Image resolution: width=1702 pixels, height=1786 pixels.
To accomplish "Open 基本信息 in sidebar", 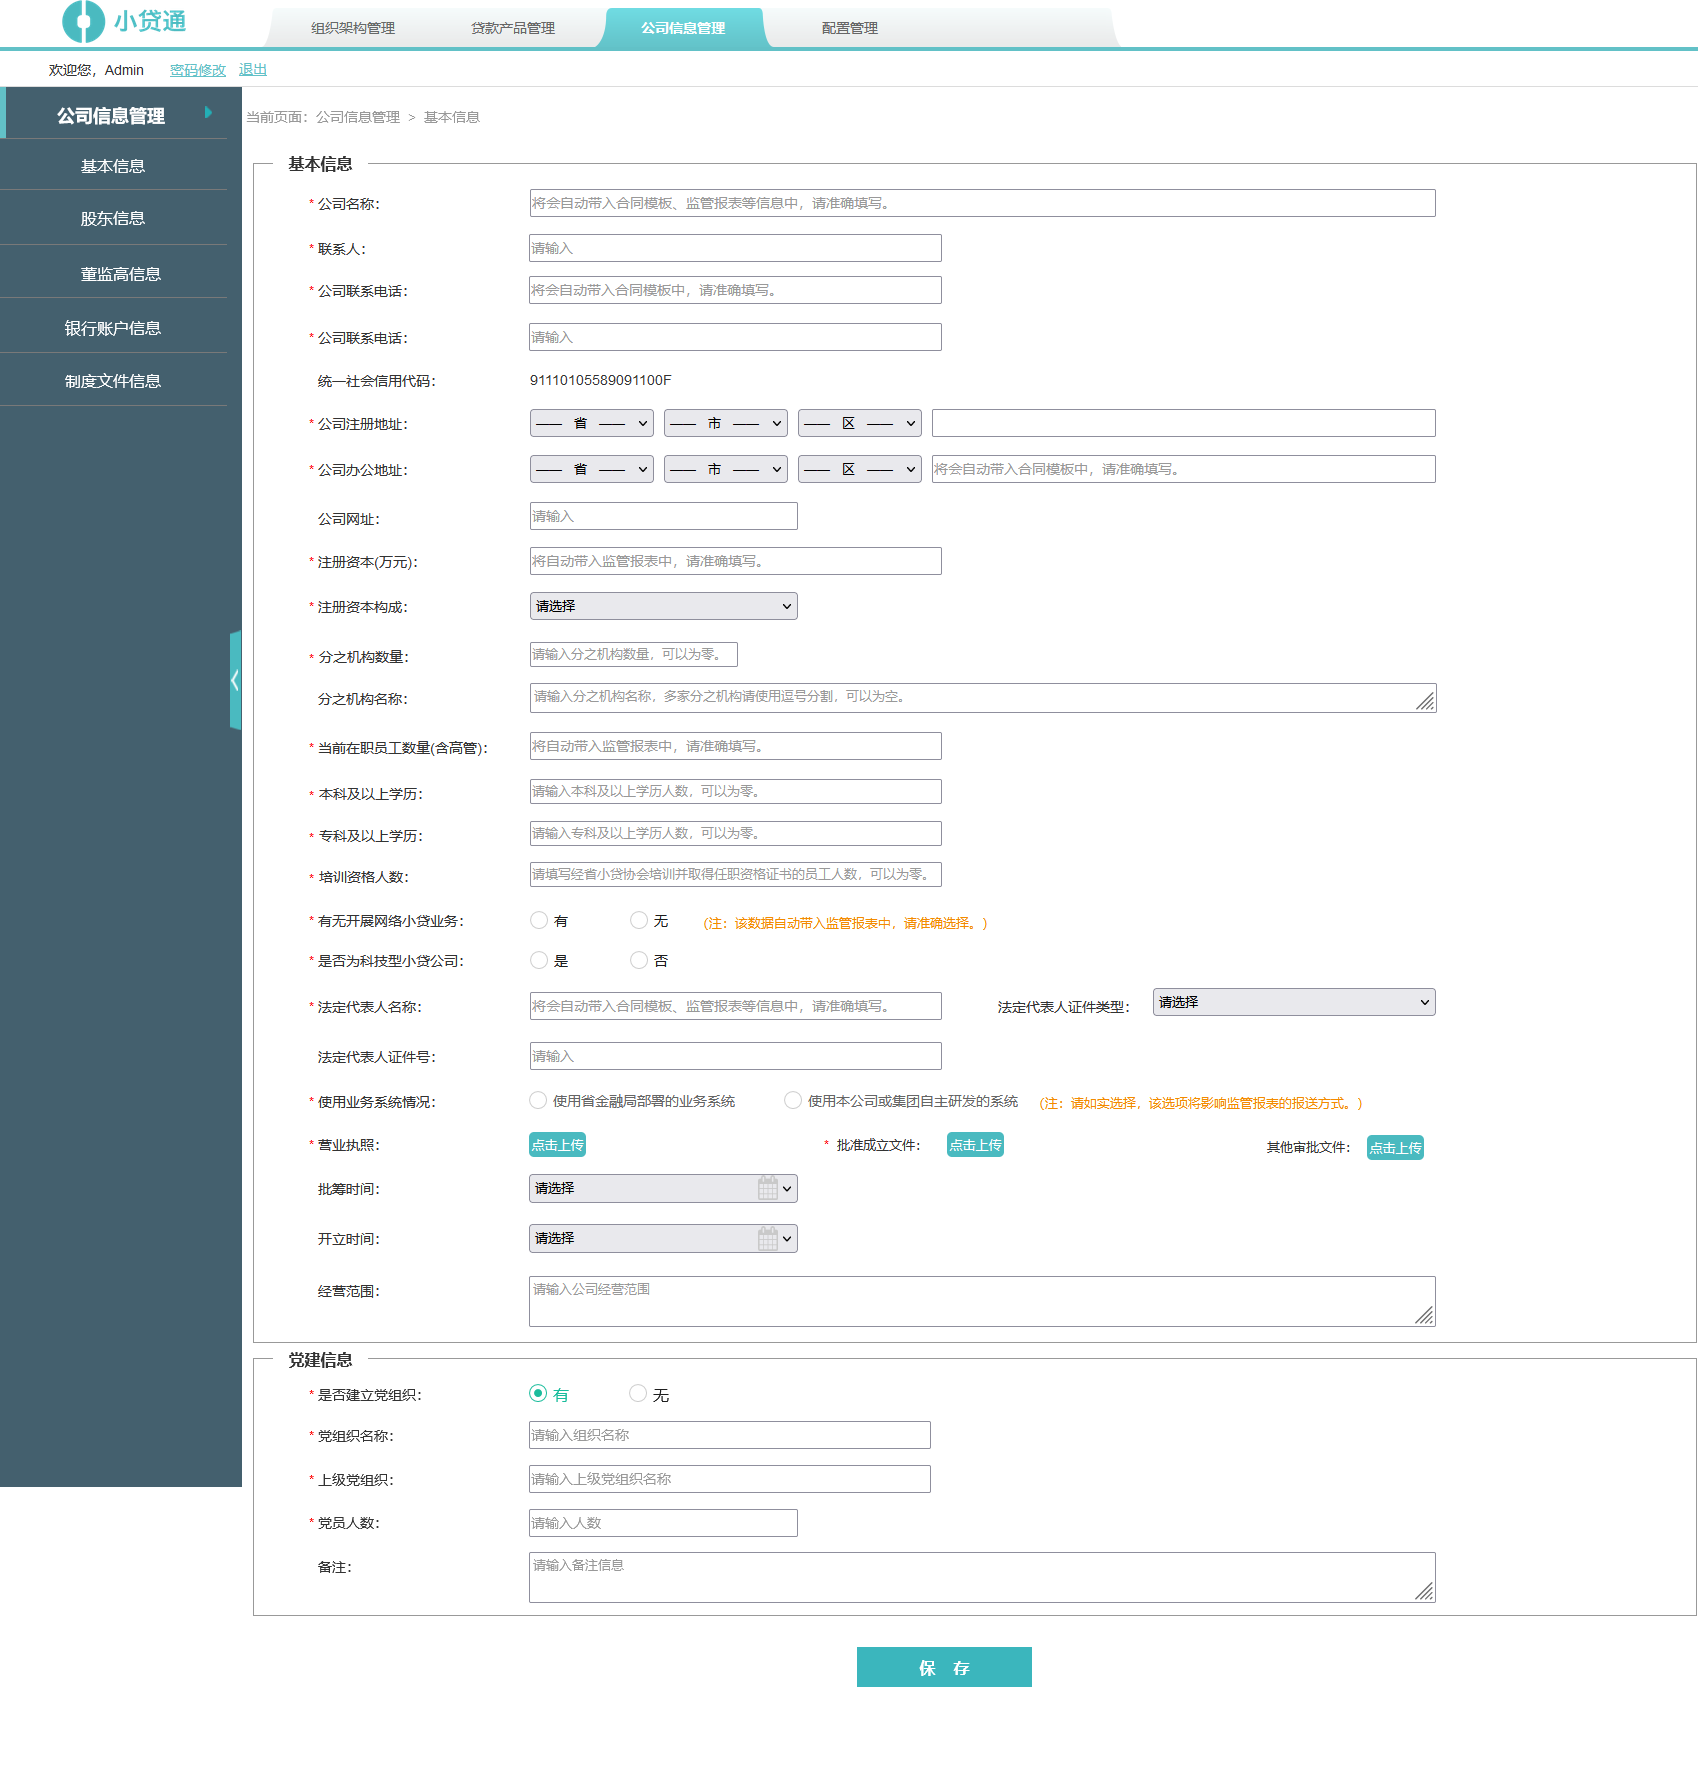I will click(113, 166).
